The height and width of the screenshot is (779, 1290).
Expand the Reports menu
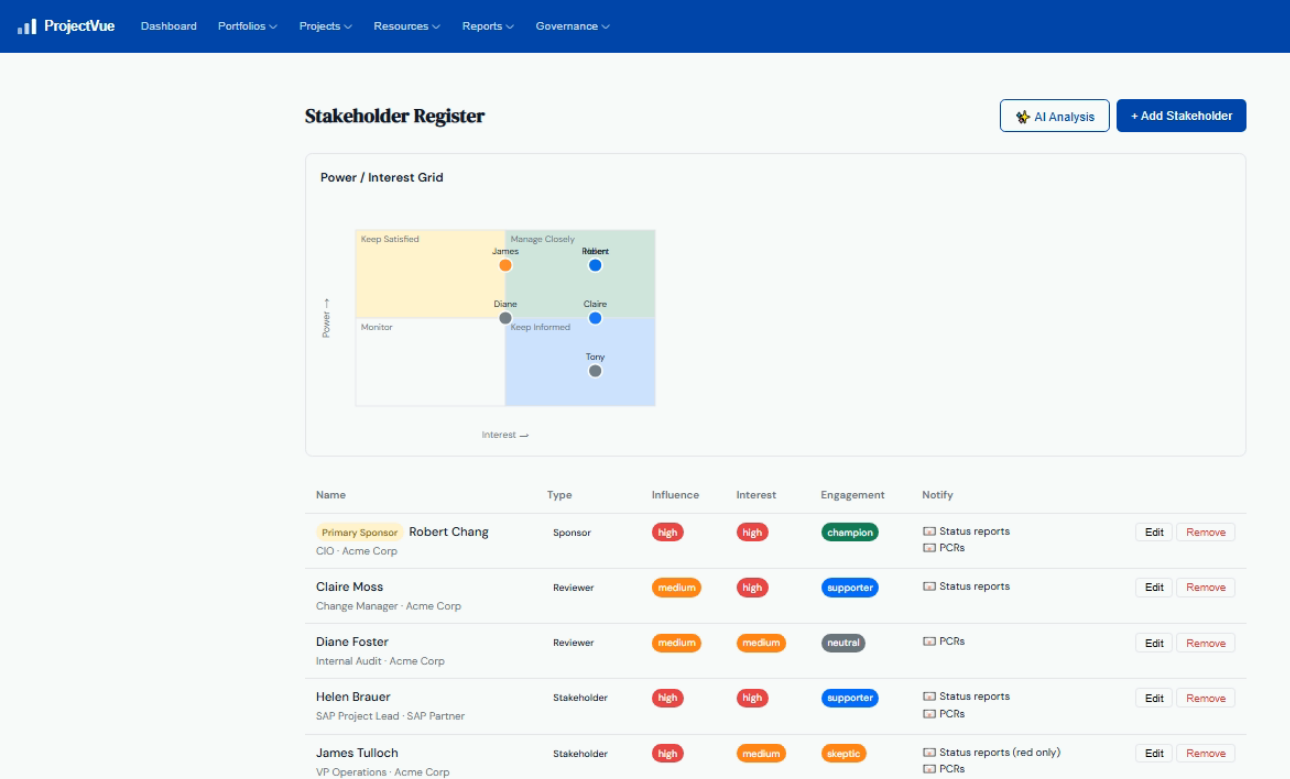[488, 26]
